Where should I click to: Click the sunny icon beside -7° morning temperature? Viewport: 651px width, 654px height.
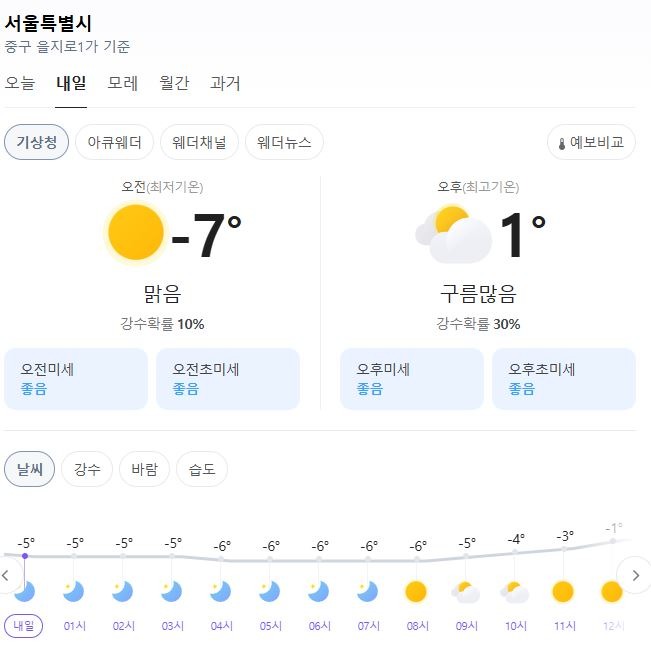136,232
